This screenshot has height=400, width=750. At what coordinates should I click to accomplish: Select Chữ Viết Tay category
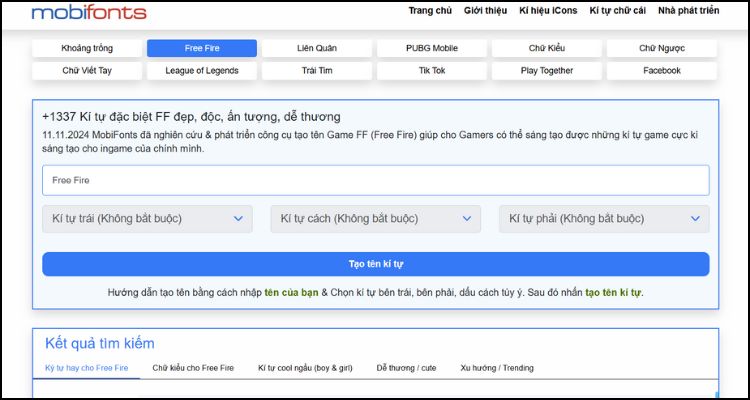[x=87, y=71]
